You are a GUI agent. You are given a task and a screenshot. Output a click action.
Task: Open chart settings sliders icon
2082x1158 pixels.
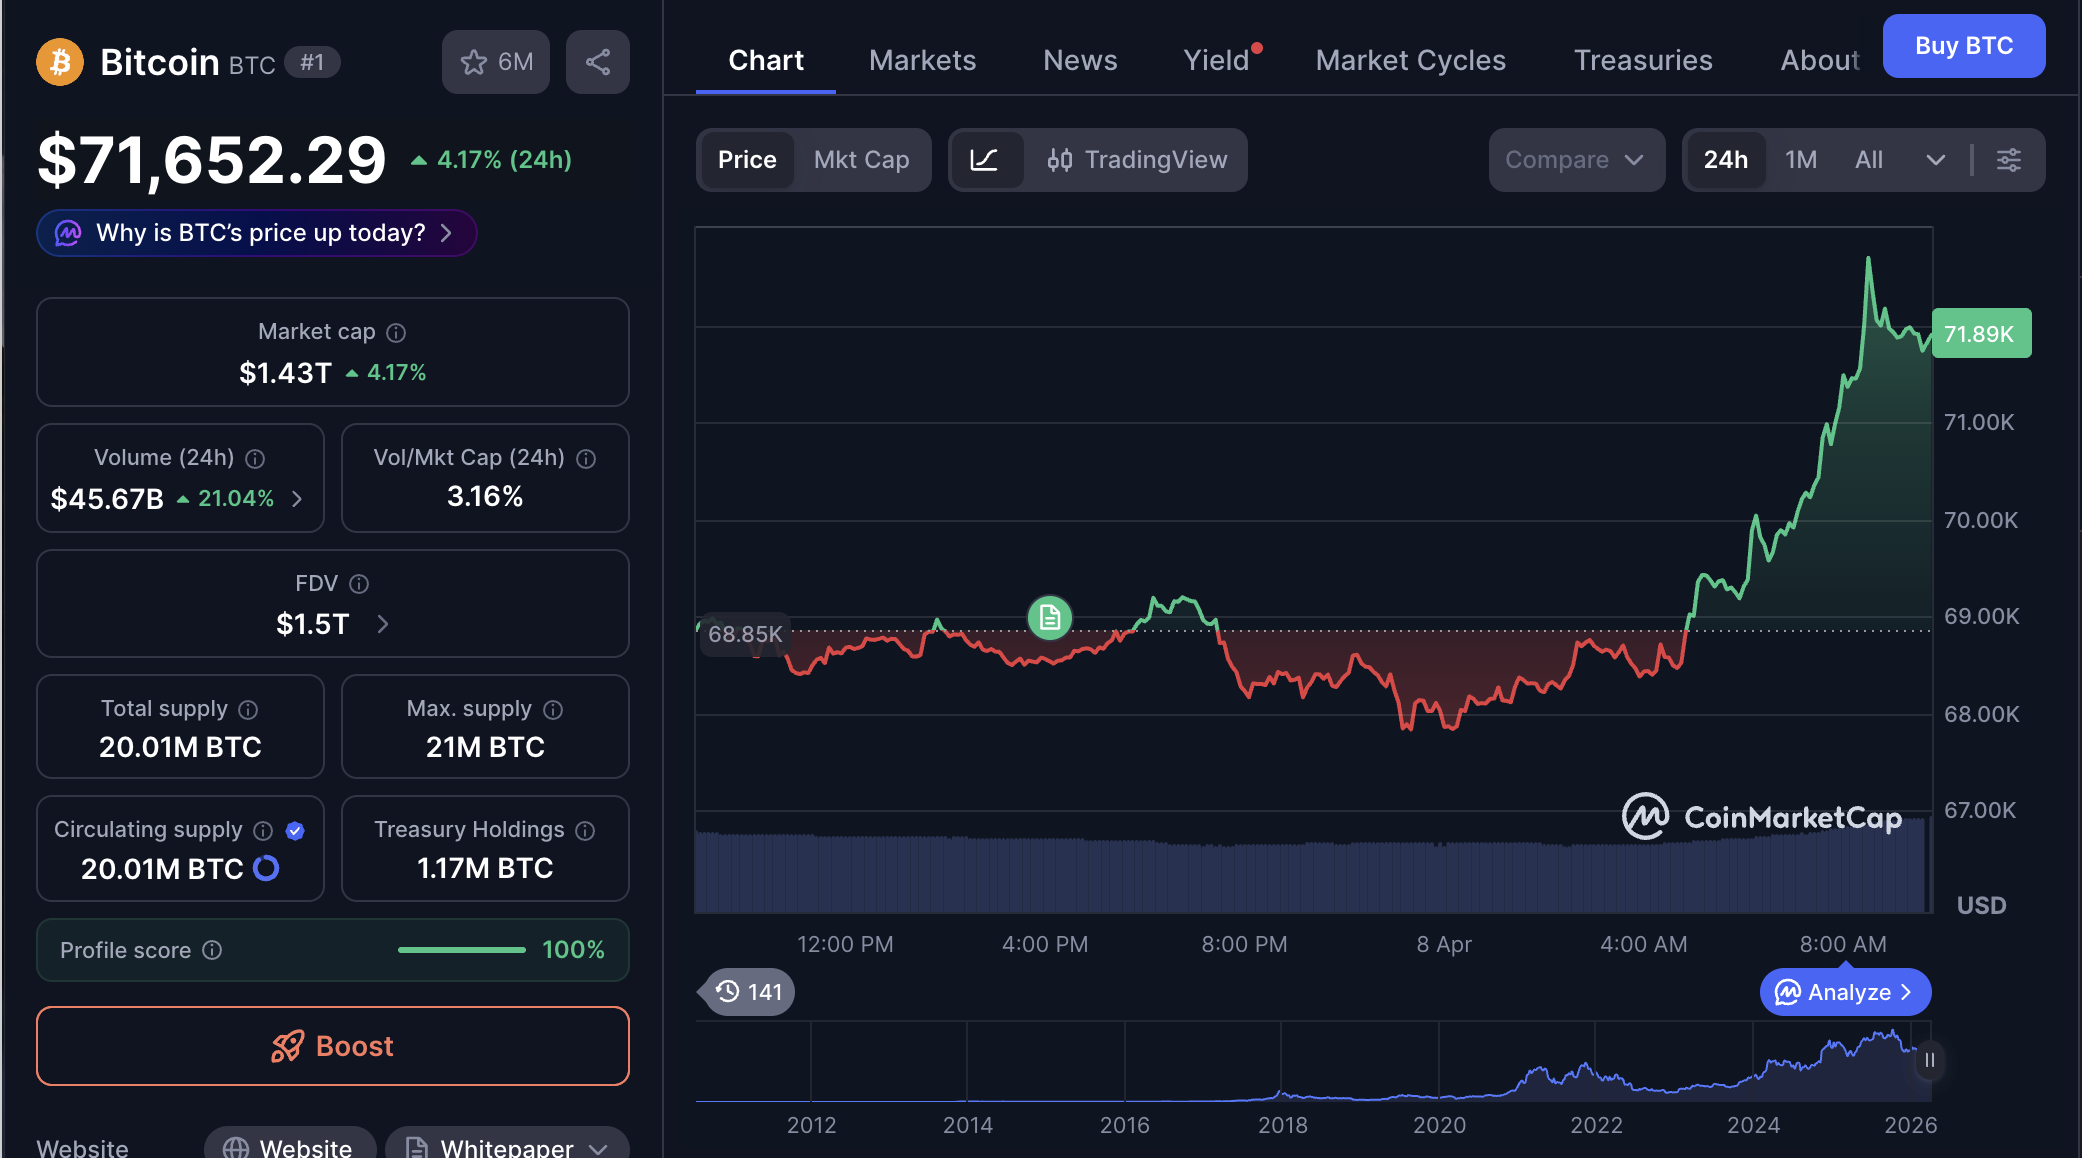click(x=2008, y=160)
